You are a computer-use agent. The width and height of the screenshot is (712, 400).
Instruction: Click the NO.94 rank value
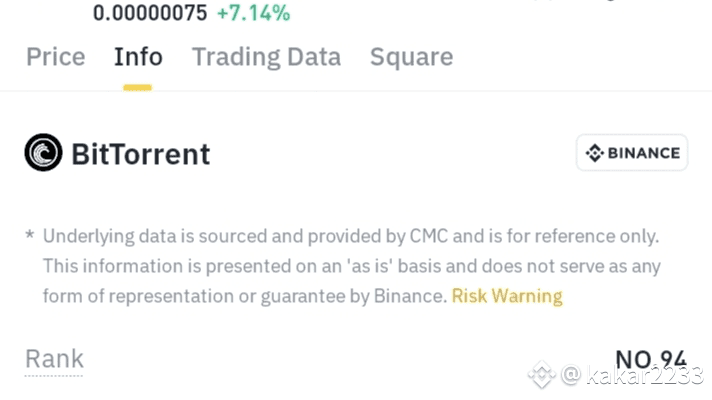pos(650,360)
